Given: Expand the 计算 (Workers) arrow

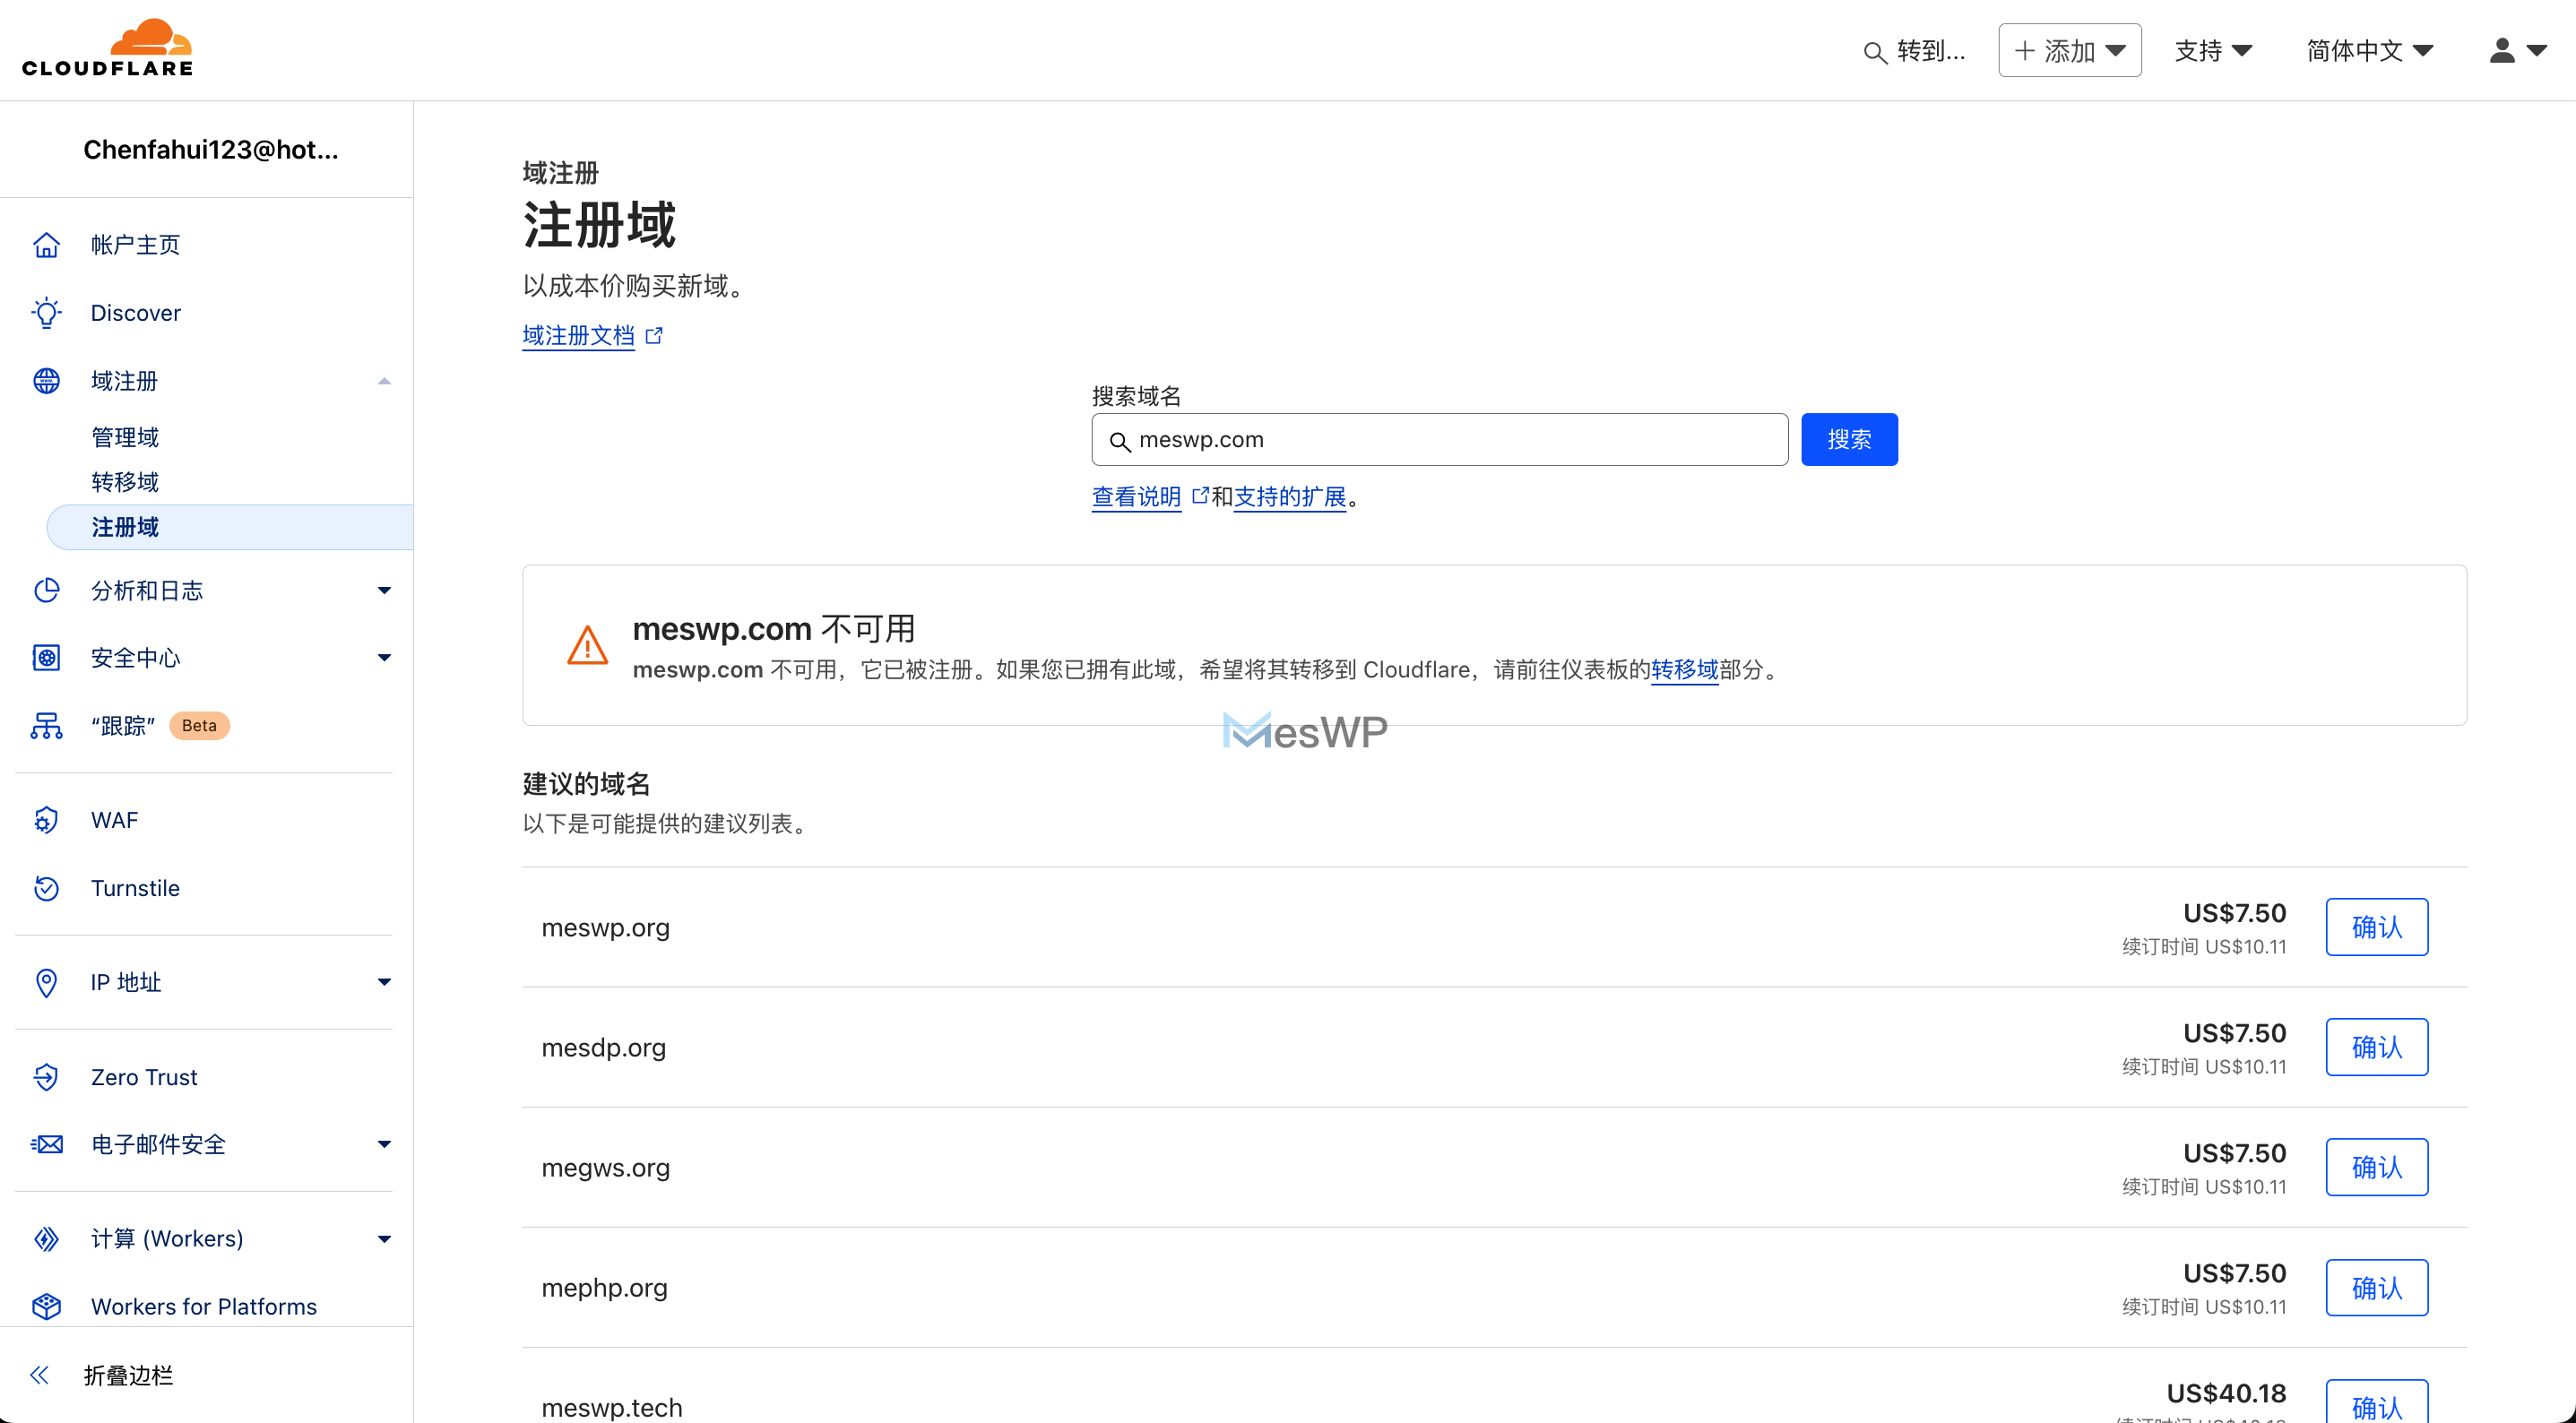Looking at the screenshot, I should (x=384, y=1239).
